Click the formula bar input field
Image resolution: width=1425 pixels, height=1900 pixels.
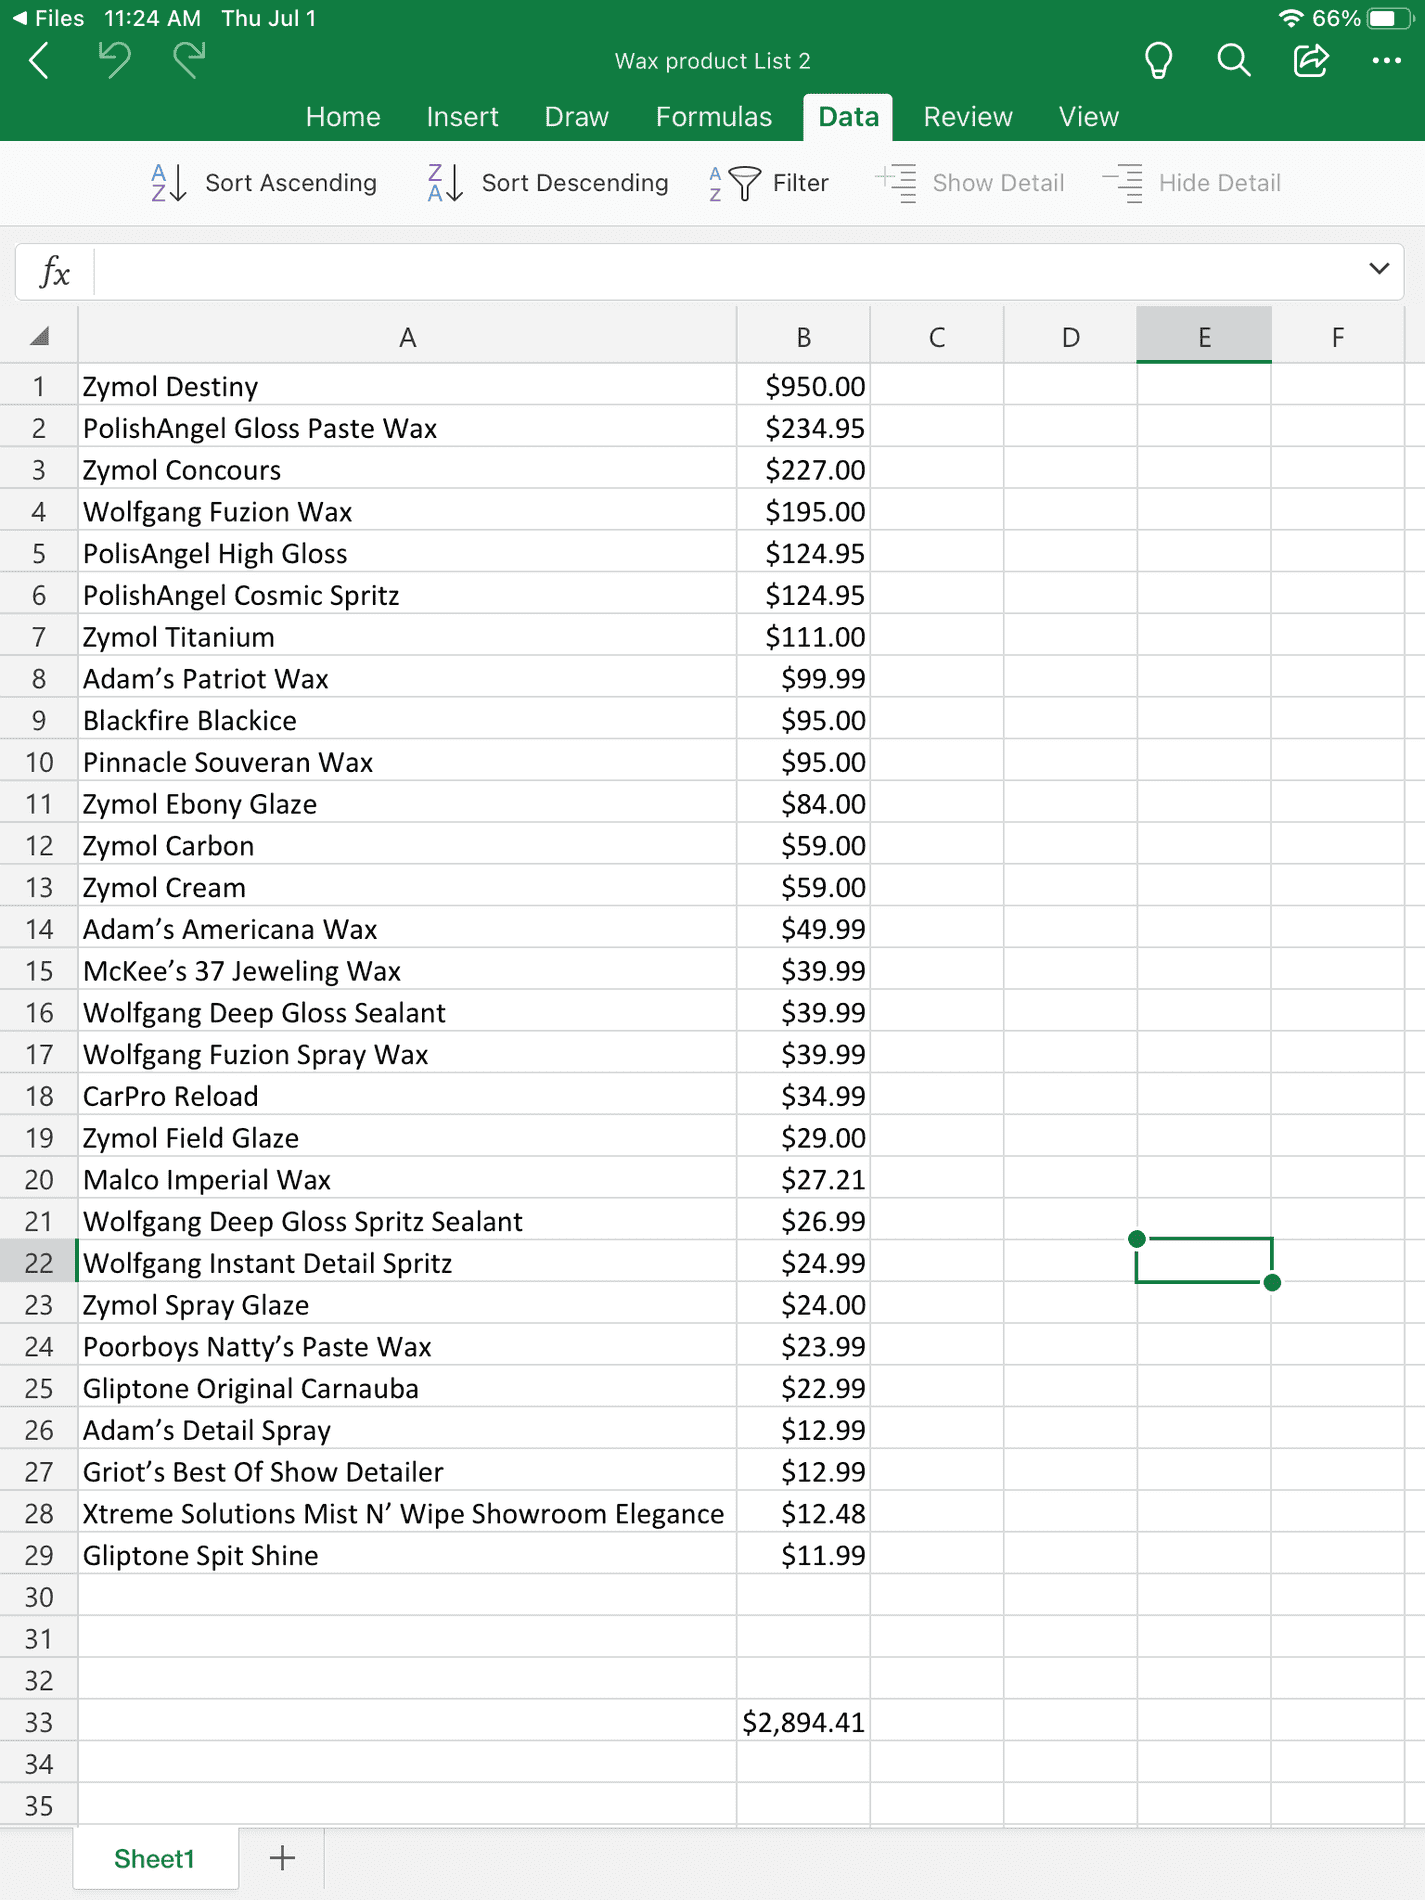(x=728, y=272)
